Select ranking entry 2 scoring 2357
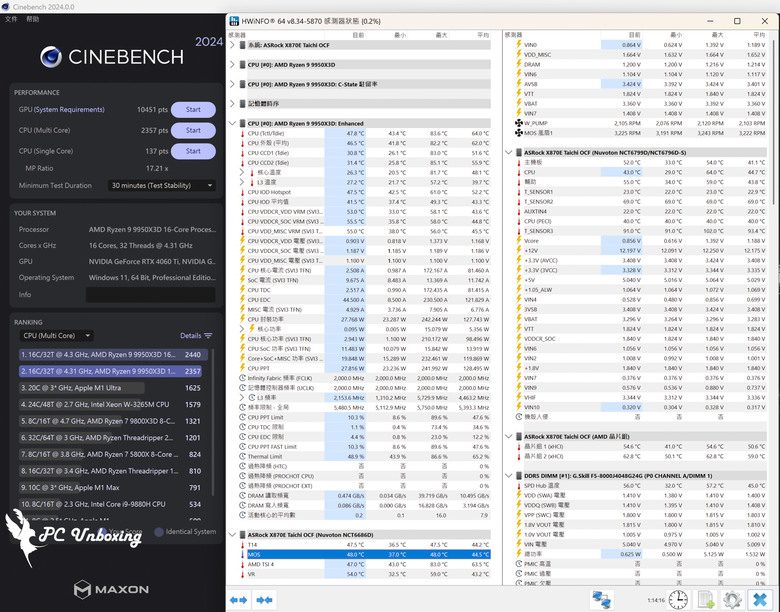Viewport: 780px width, 612px height. [110, 371]
